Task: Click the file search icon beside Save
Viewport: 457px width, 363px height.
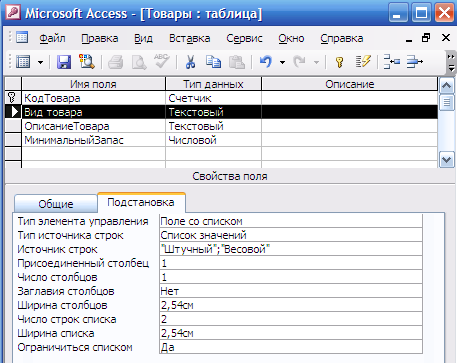Action: click(87, 62)
